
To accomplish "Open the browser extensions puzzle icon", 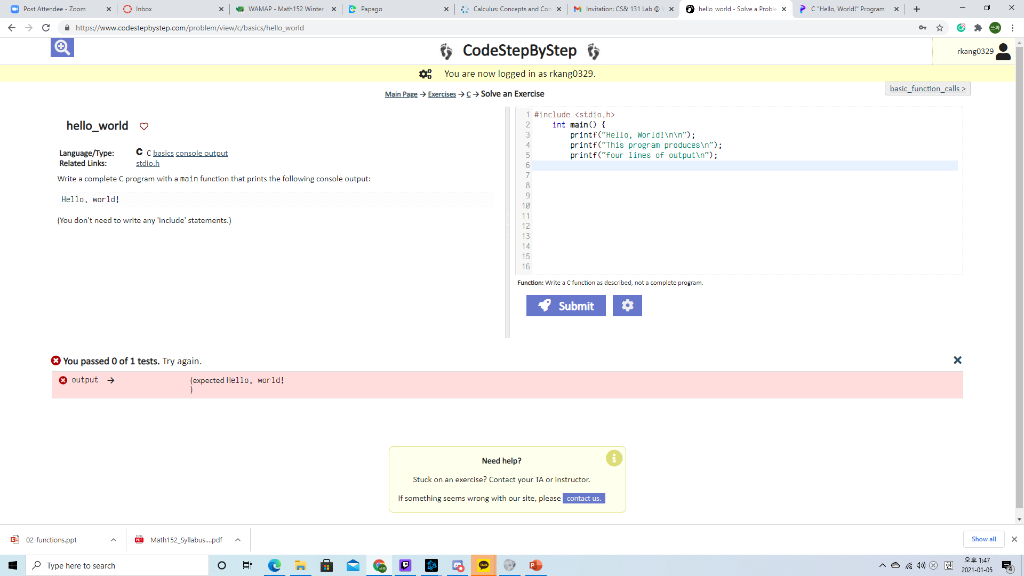I will point(978,27).
